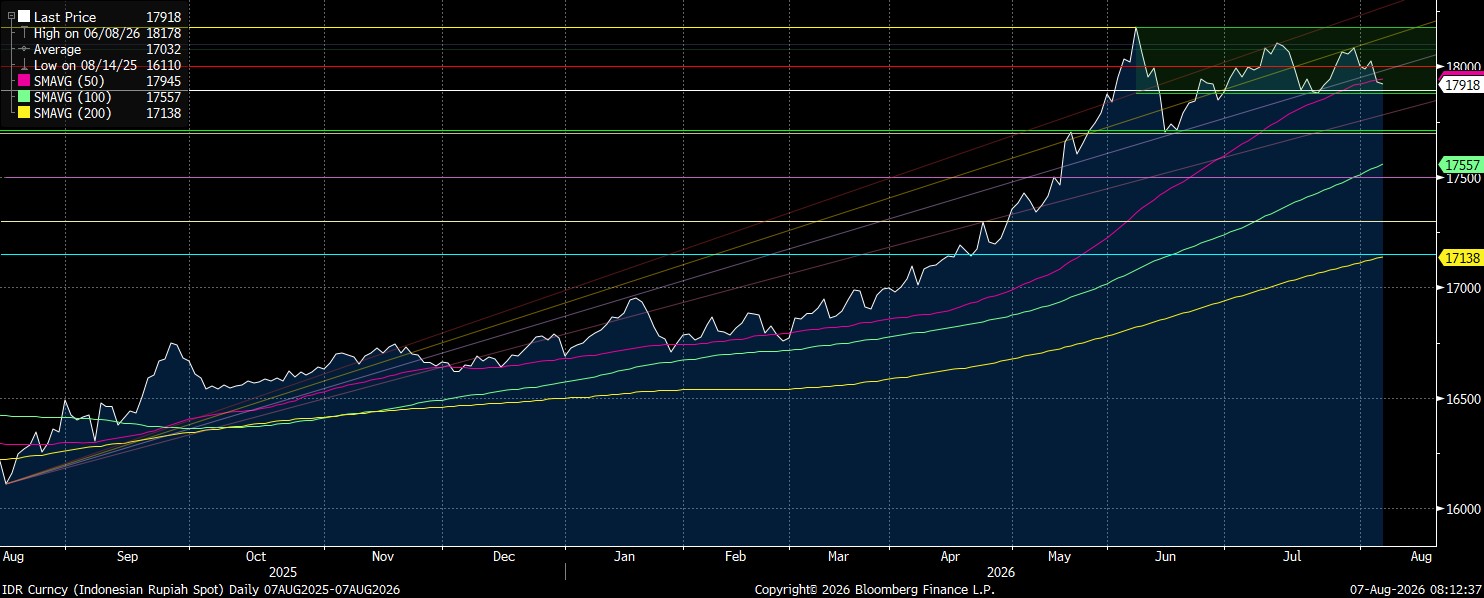
Task: Click legend value 17945
Action: click(163, 81)
